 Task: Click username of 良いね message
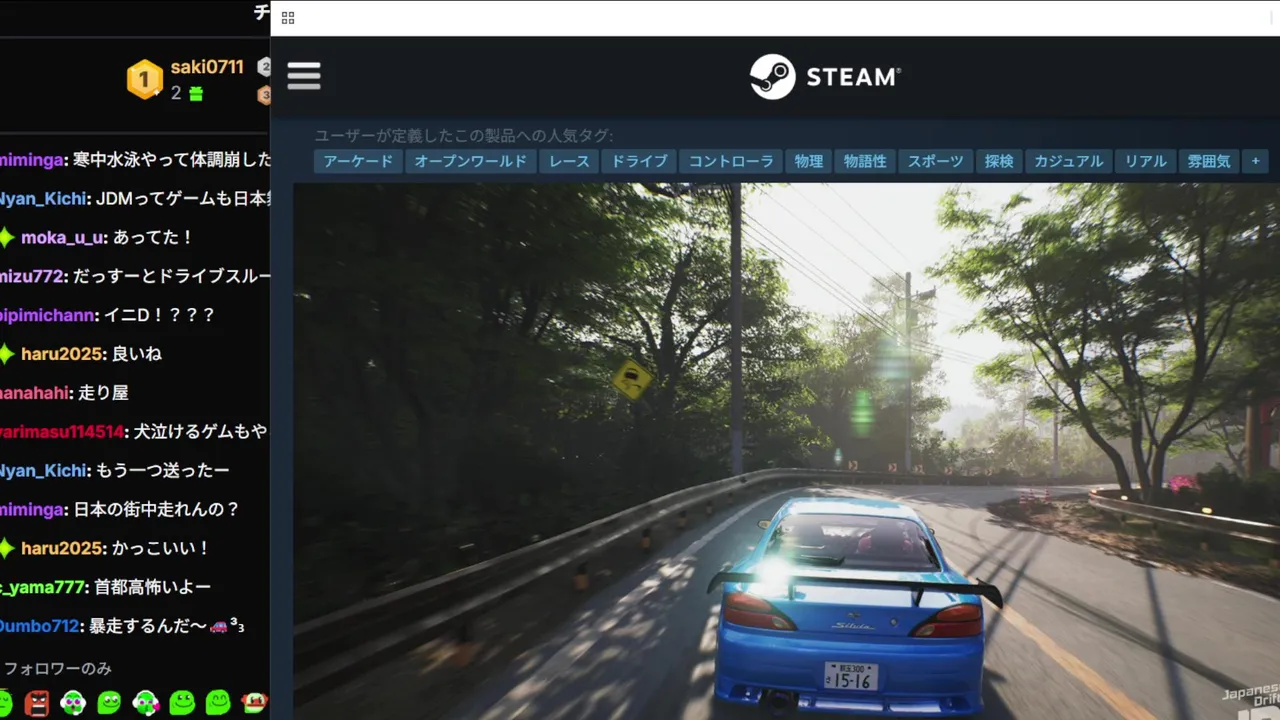[61, 353]
